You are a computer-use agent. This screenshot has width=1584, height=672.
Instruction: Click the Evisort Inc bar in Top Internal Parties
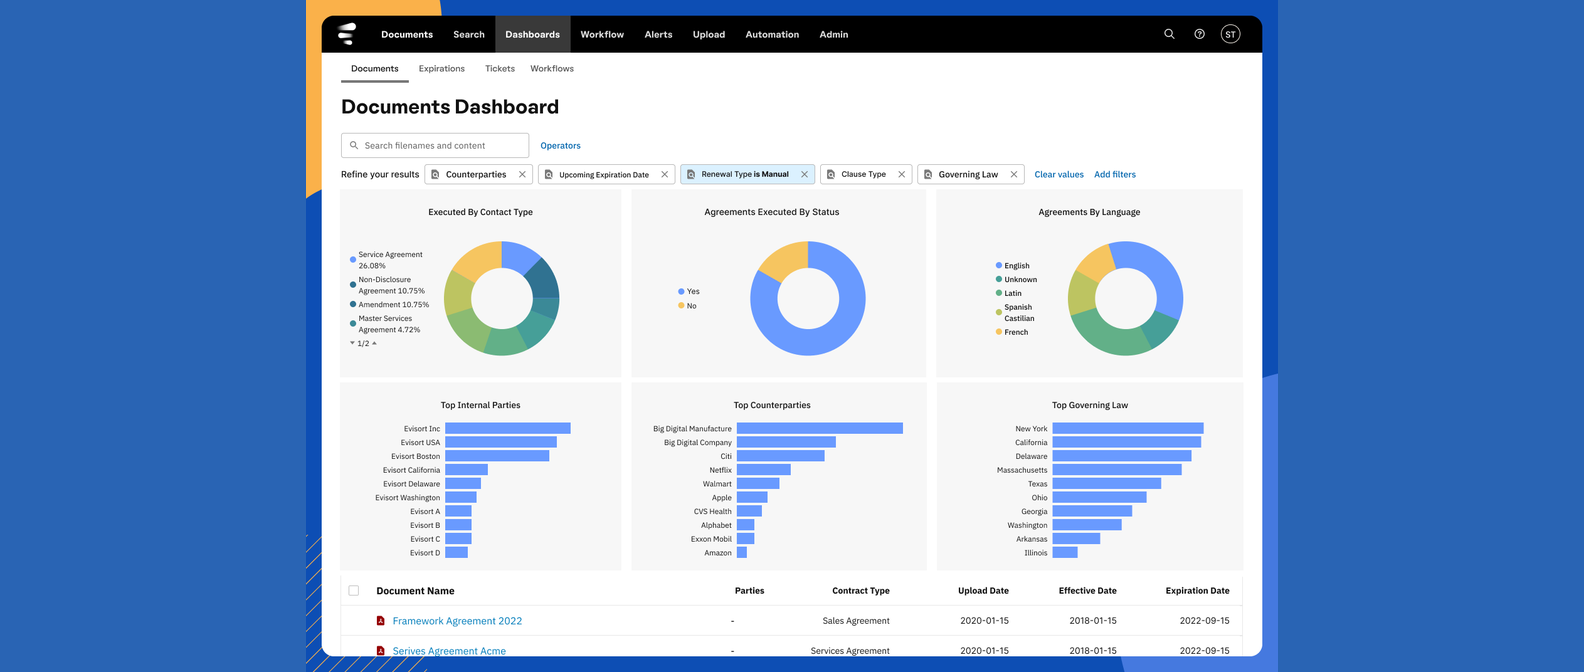508,428
